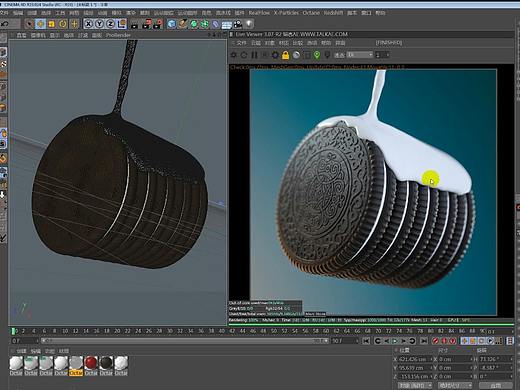Play animation forward
The image size is (520, 390).
click(395, 341)
